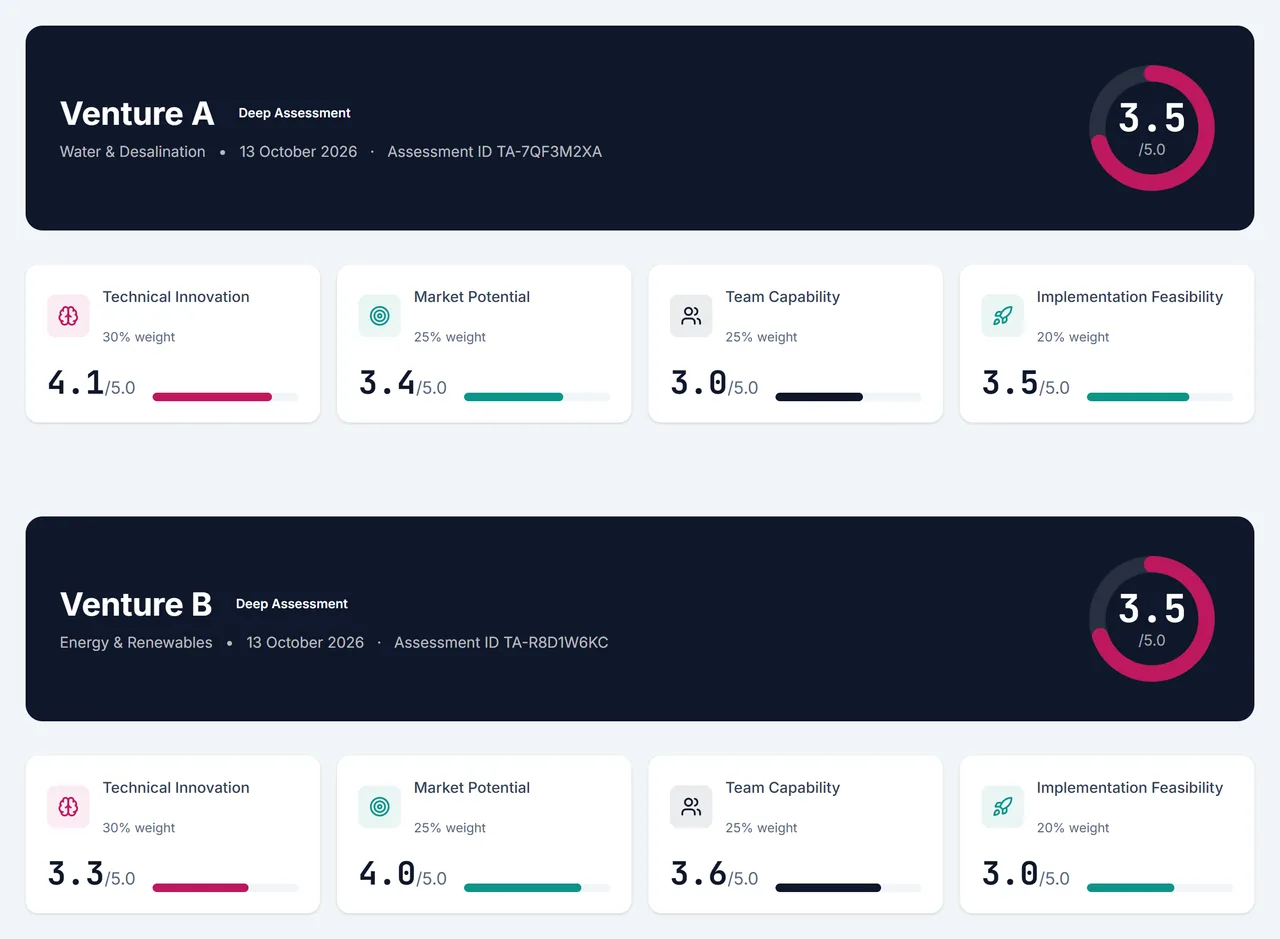The width and height of the screenshot is (1280, 939).
Task: Click the Energy & Renewables sector label
Action: tap(136, 643)
